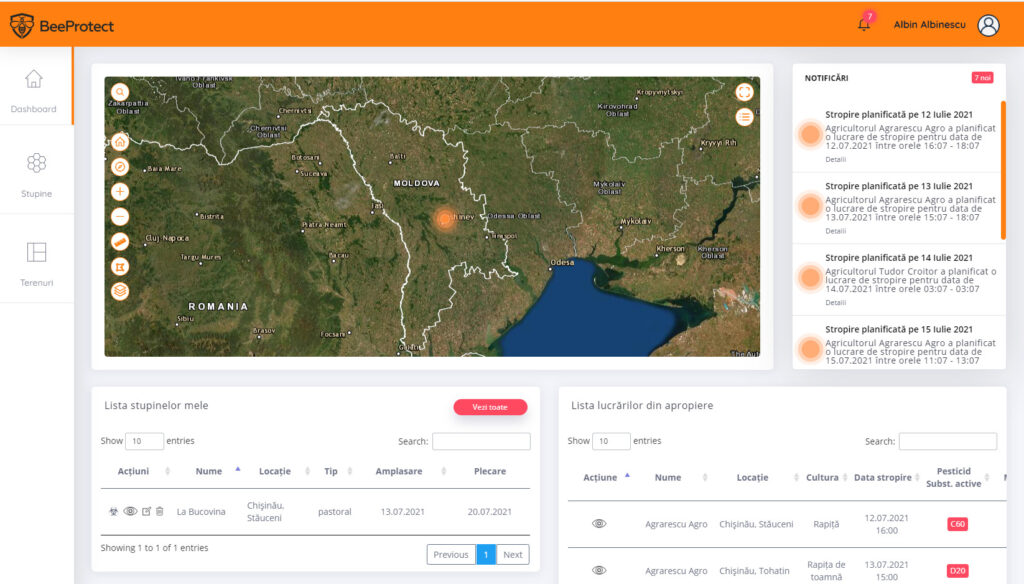
Task: Click the pastoral type cell
Action: click(334, 511)
